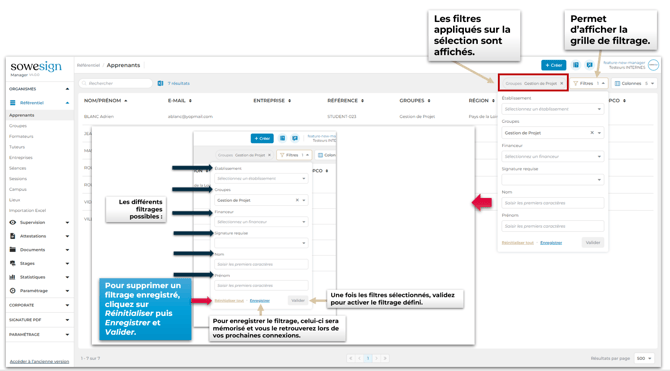Image resolution: width=670 pixels, height=371 pixels.
Task: Open the Formateurs sidebar item
Action: point(21,136)
